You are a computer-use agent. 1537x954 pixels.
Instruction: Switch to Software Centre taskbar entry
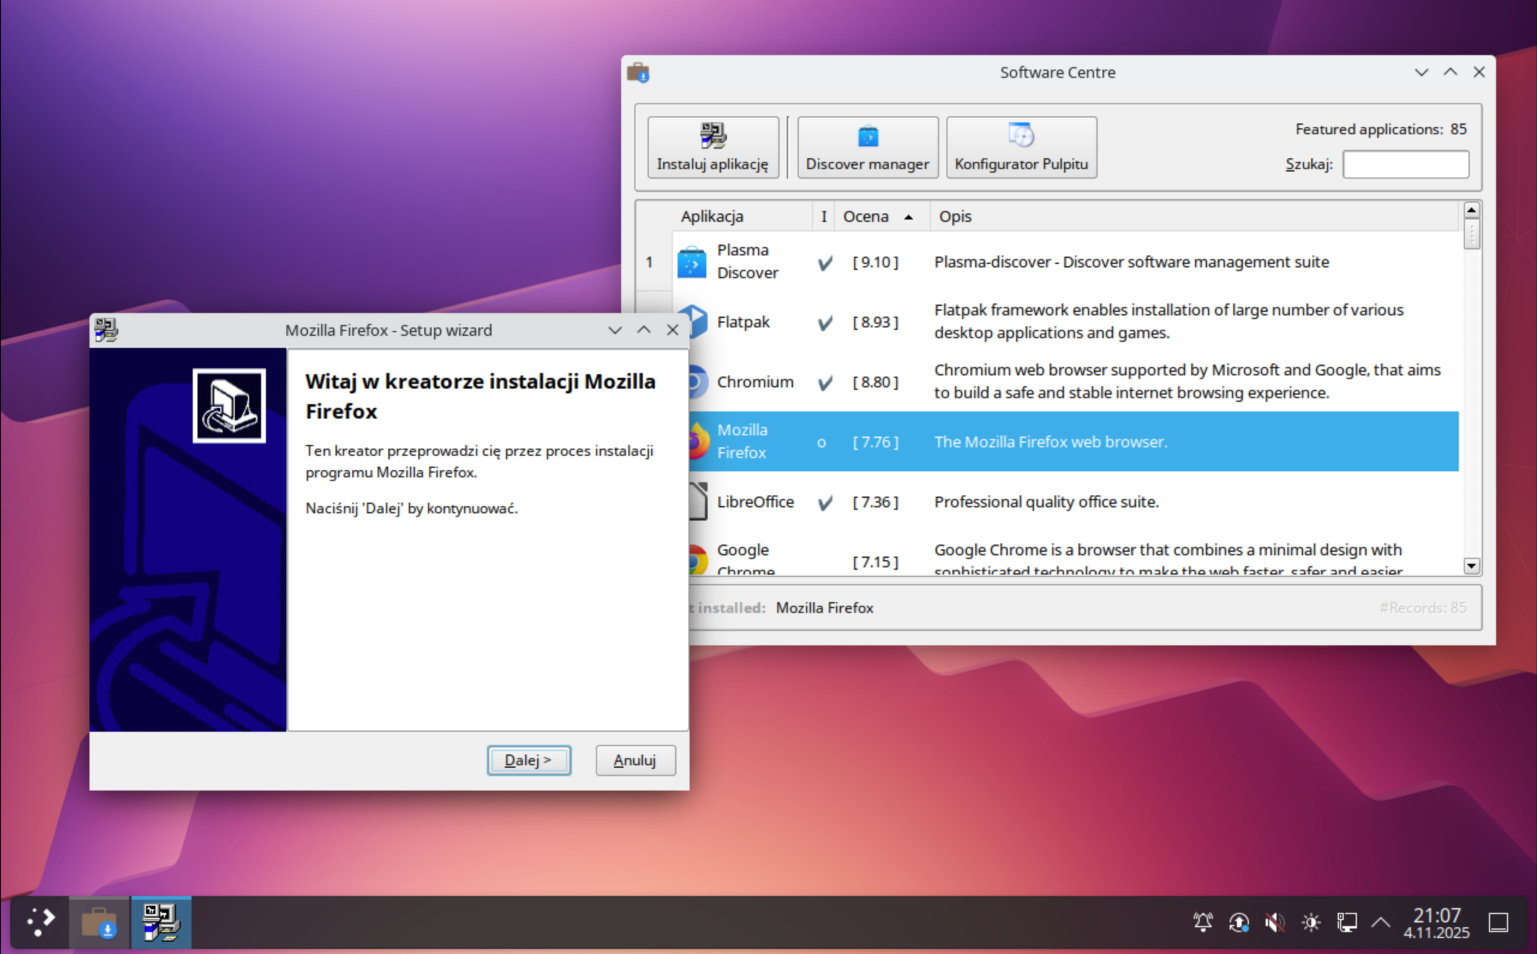pos(99,922)
